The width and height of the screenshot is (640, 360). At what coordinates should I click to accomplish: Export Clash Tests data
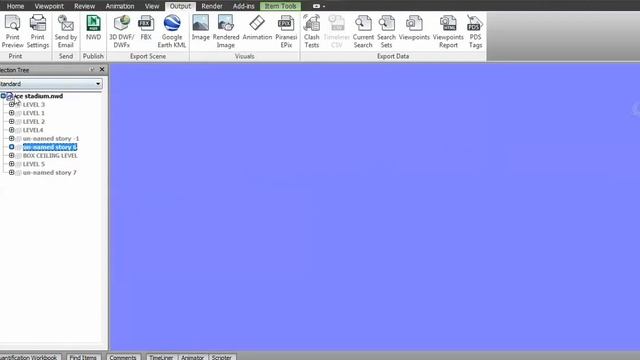311,31
